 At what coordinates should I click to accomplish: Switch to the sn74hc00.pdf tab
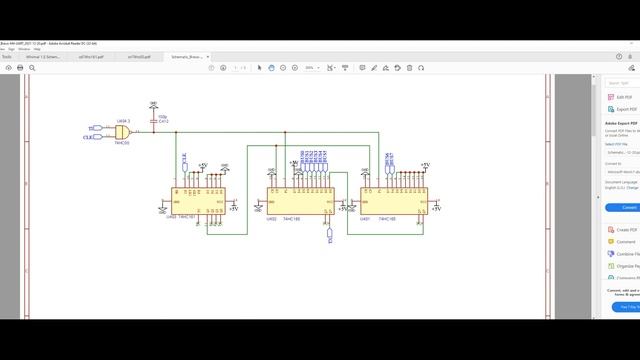(x=139, y=57)
